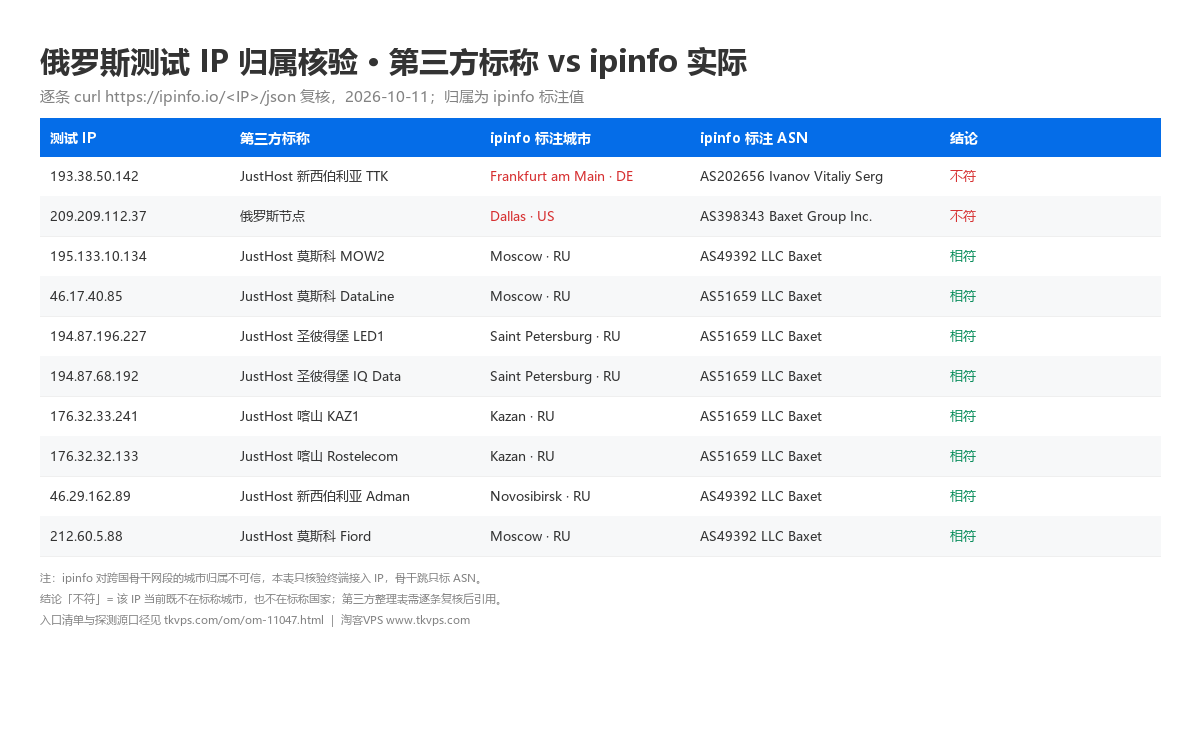Select the IP 209.209.112.37
Viewport: 1200px width, 736px height.
98,216
